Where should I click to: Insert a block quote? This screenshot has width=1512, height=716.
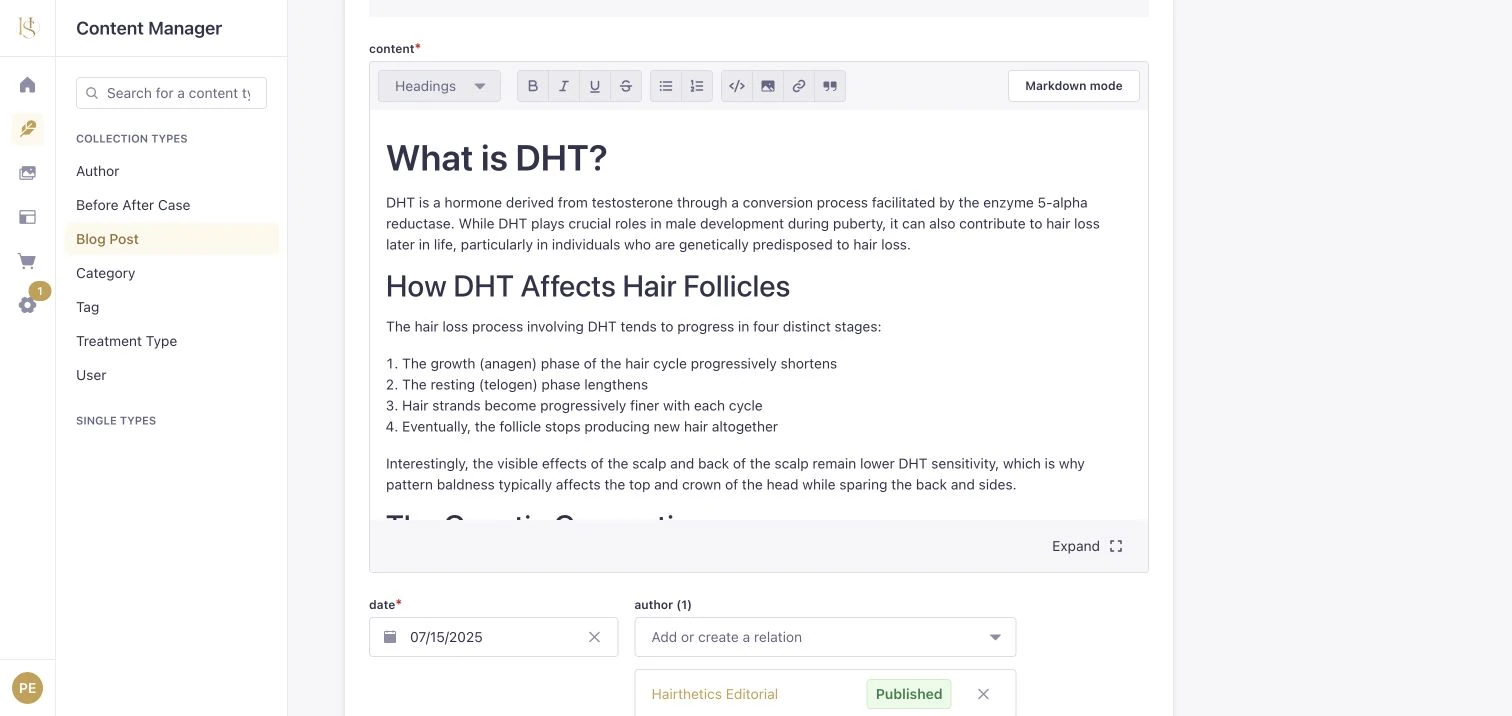(x=830, y=86)
